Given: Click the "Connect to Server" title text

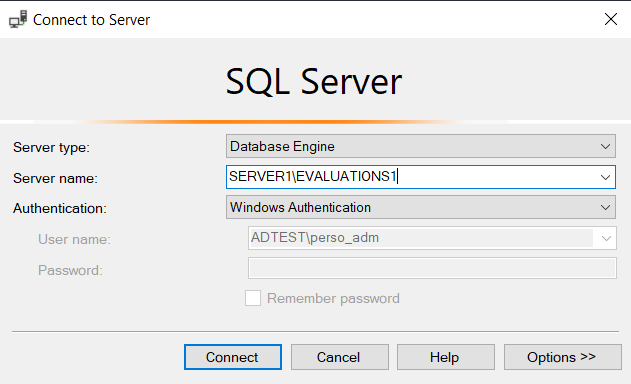Looking at the screenshot, I should click(x=91, y=20).
